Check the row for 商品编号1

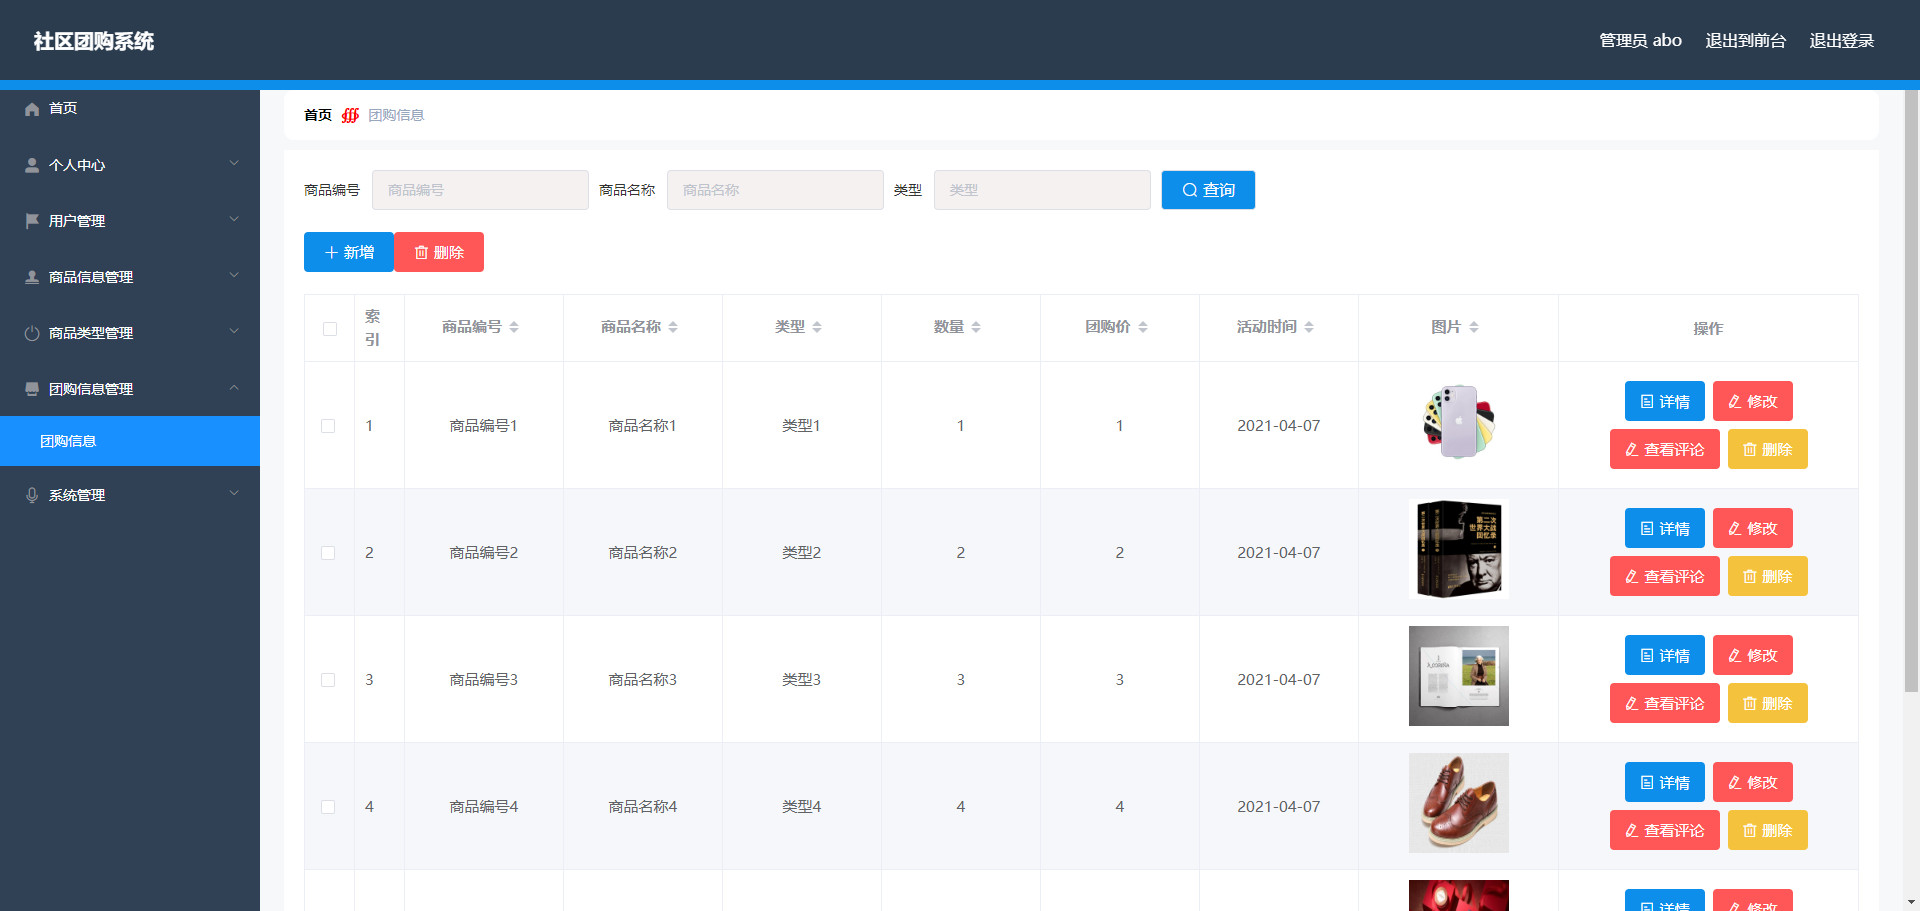pyautogui.click(x=328, y=426)
